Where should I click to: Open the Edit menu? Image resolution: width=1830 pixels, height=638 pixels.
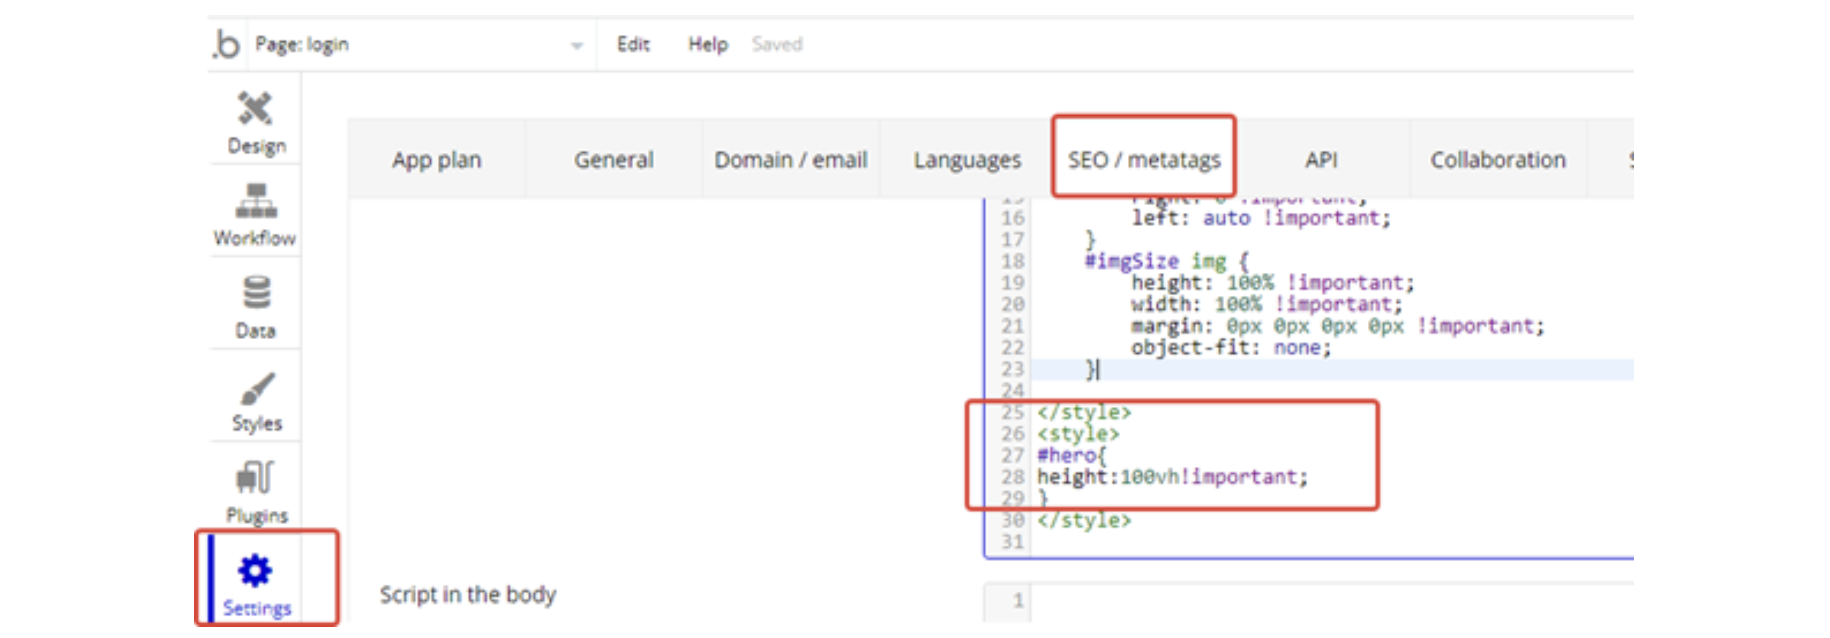(x=633, y=45)
